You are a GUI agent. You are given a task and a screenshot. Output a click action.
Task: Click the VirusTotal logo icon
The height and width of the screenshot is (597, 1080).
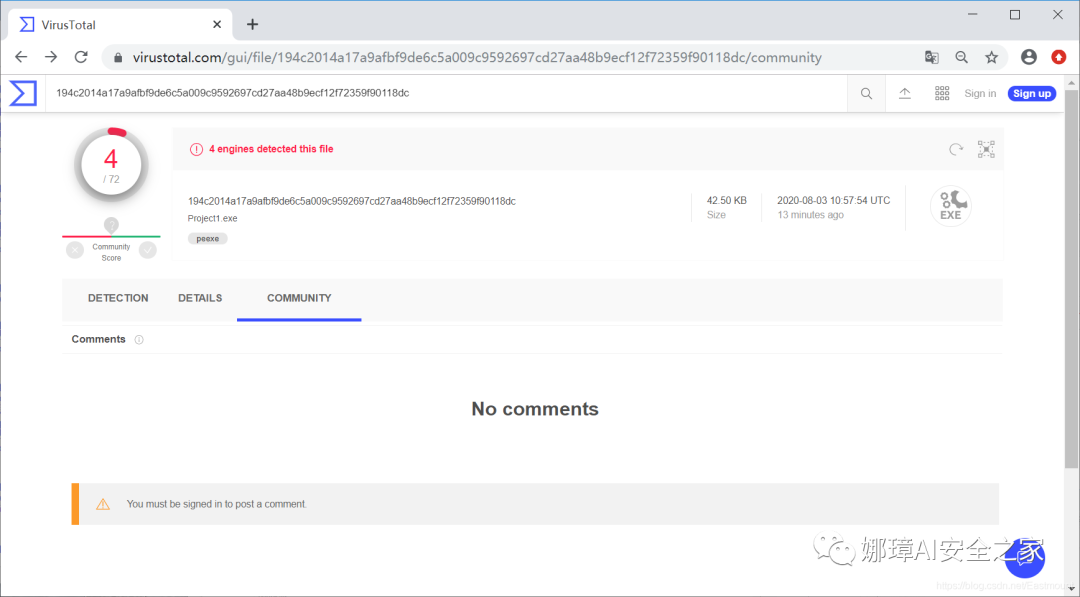pos(23,93)
